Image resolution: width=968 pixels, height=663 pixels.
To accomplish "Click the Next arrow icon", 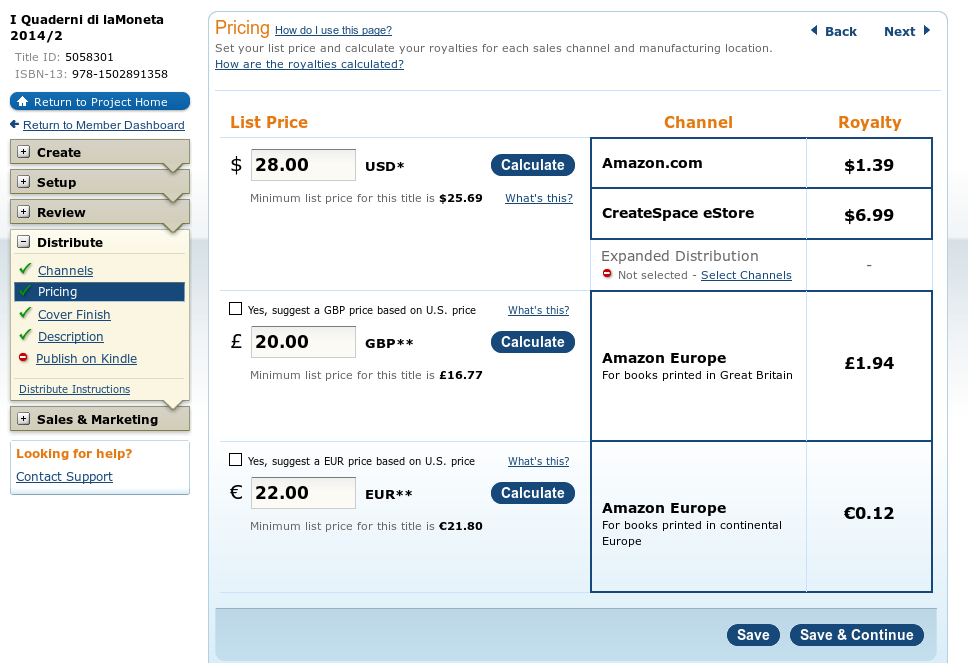I will tap(927, 30).
